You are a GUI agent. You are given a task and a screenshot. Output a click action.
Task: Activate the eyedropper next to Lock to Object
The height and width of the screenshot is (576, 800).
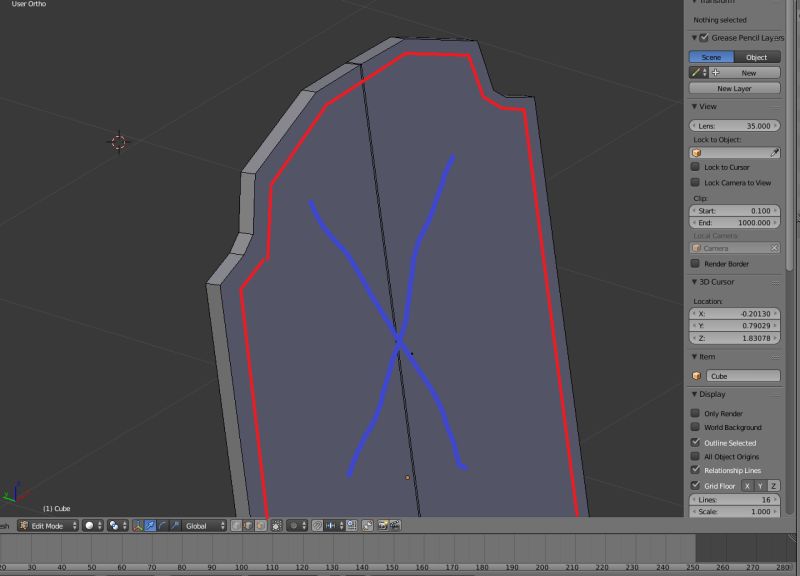775,152
